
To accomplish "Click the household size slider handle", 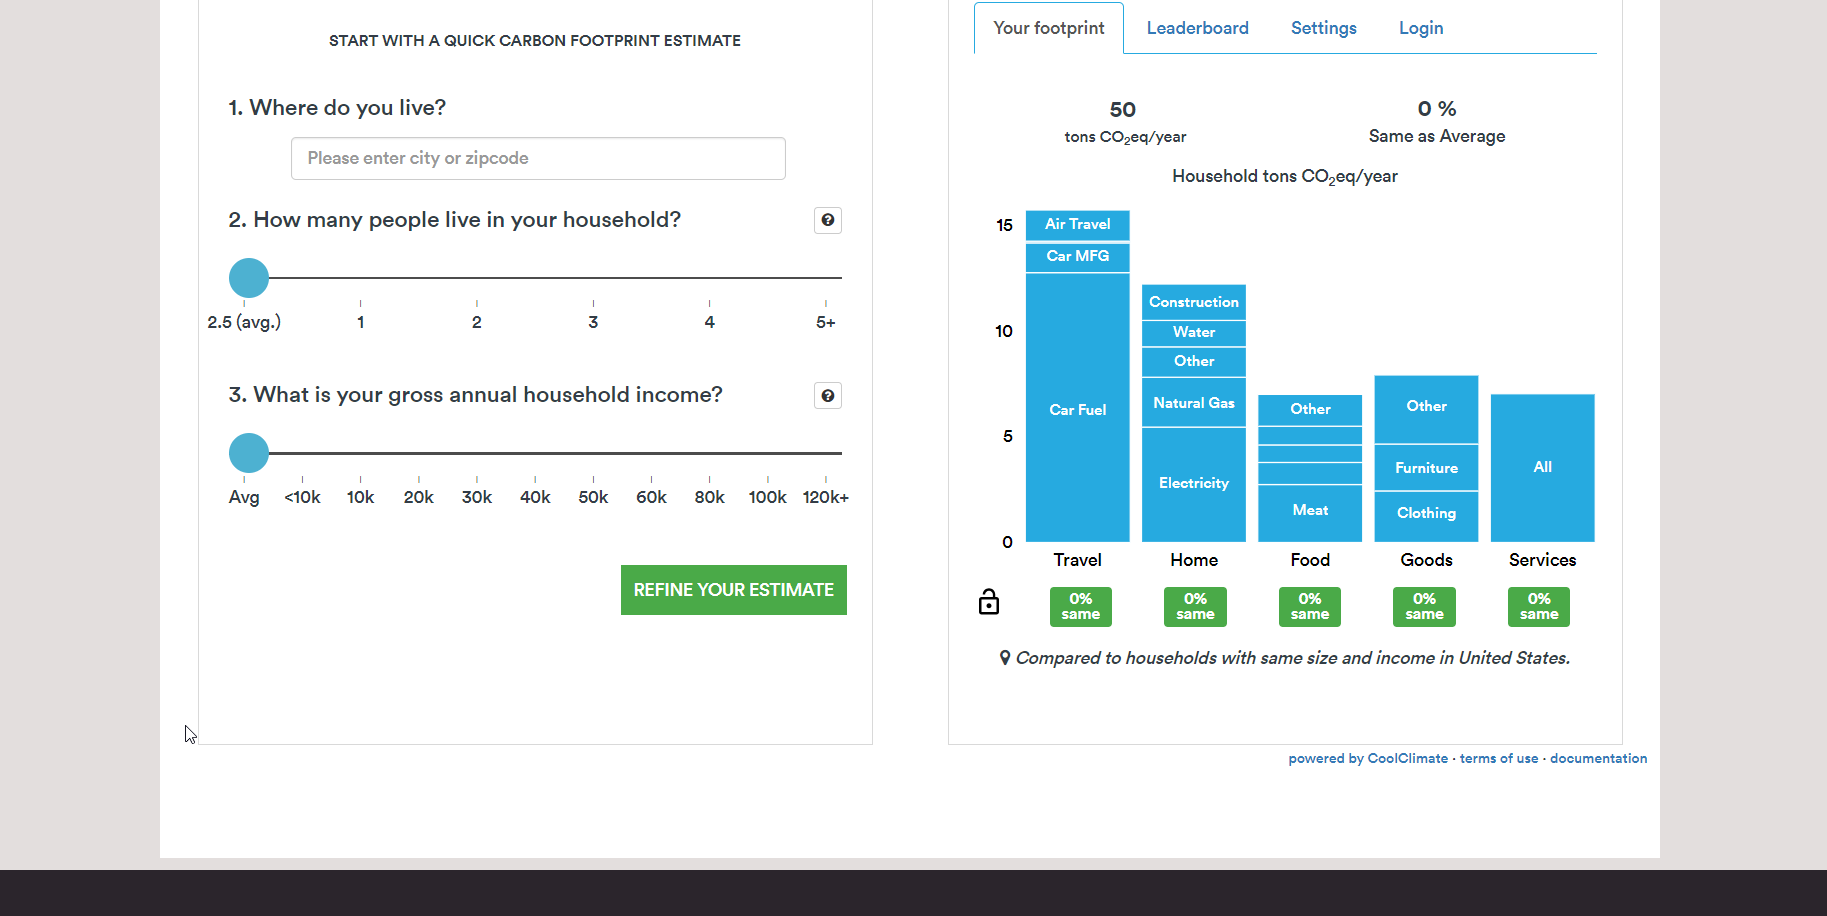I will (x=249, y=278).
